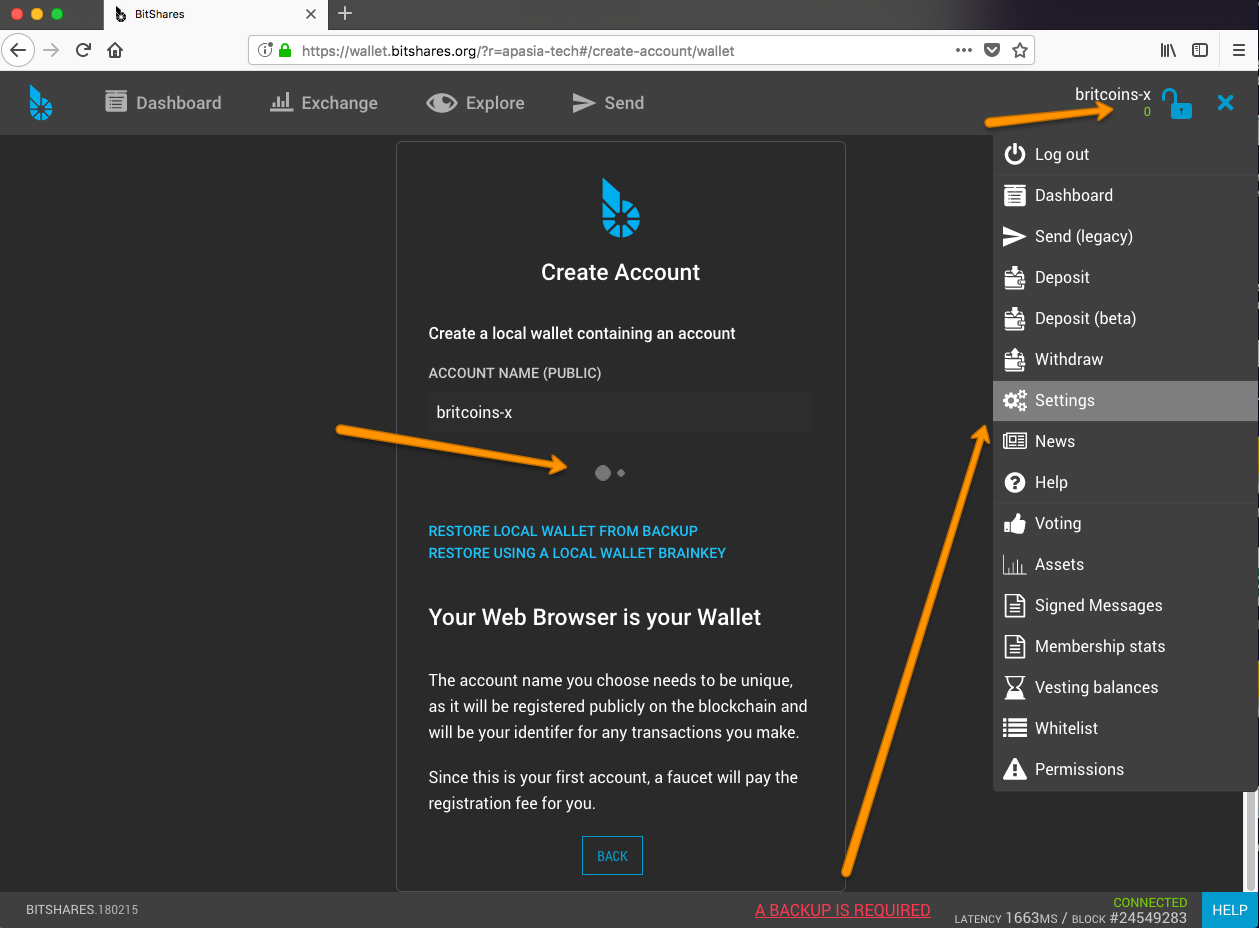The width and height of the screenshot is (1259, 928).
Task: Select Withdraw in the menu
Action: coord(1125,359)
